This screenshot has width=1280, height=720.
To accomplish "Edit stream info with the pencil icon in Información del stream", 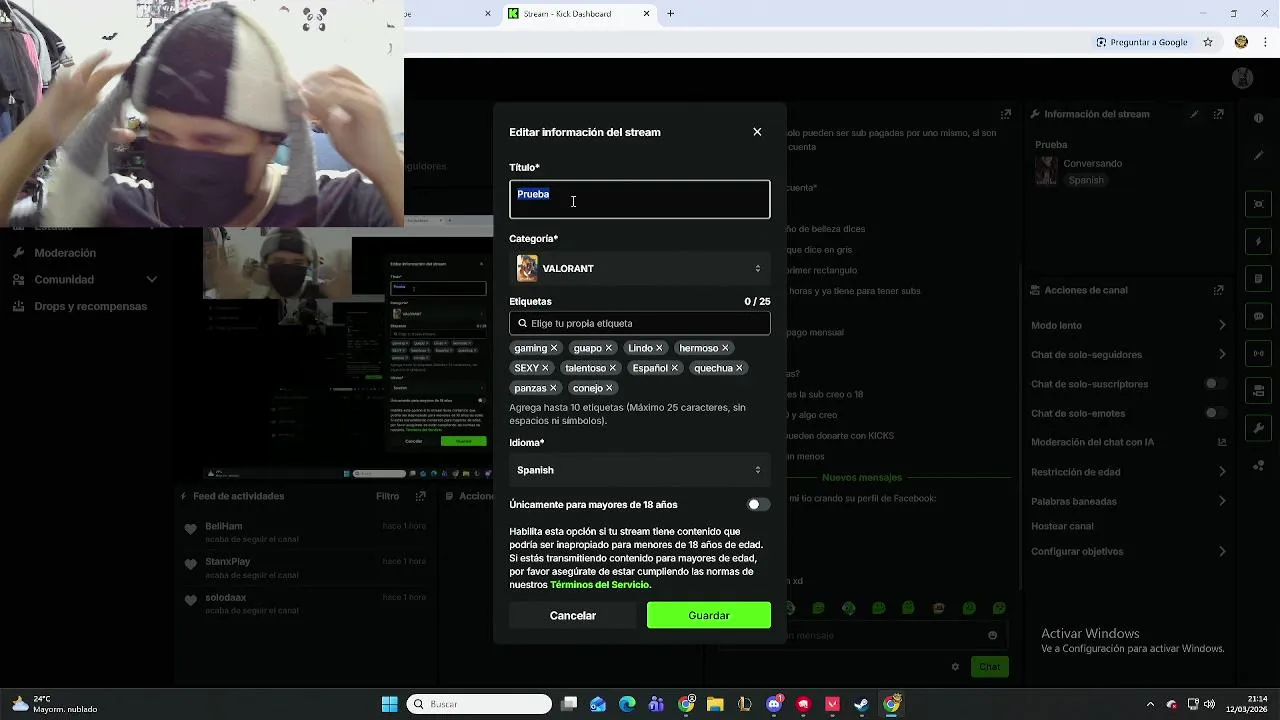I will tap(1194, 114).
